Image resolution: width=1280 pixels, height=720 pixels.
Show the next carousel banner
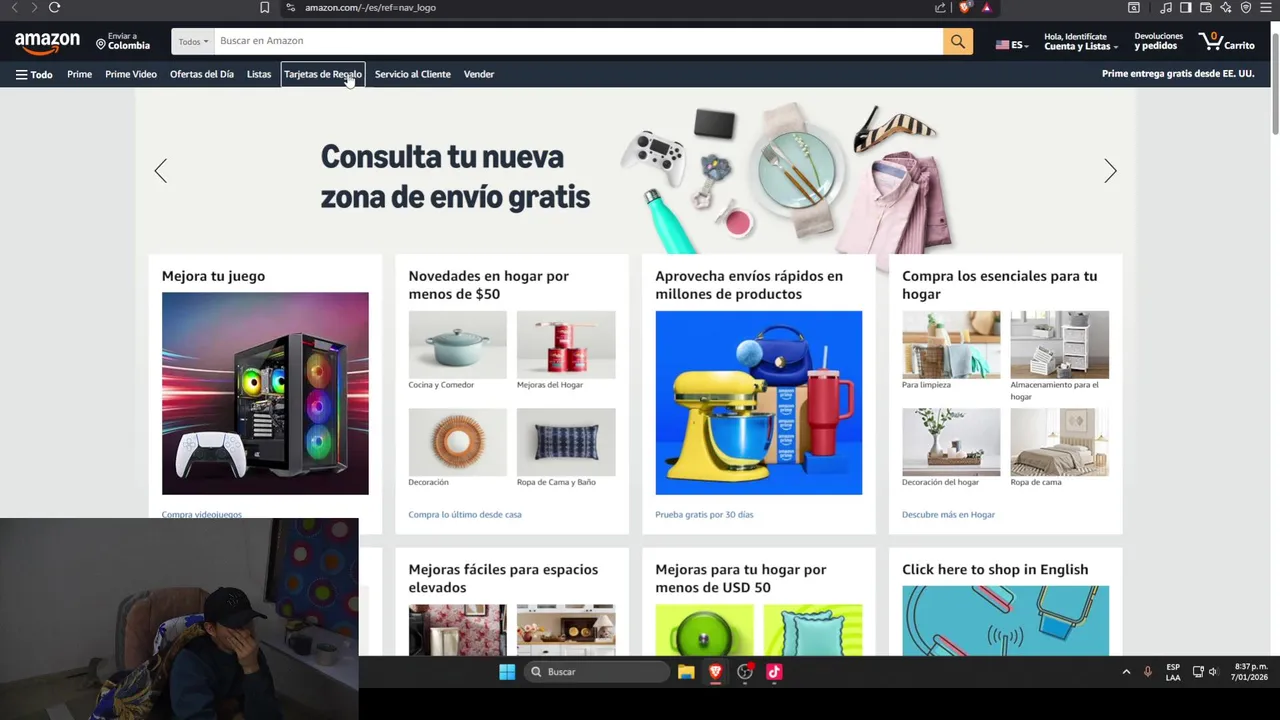1110,171
